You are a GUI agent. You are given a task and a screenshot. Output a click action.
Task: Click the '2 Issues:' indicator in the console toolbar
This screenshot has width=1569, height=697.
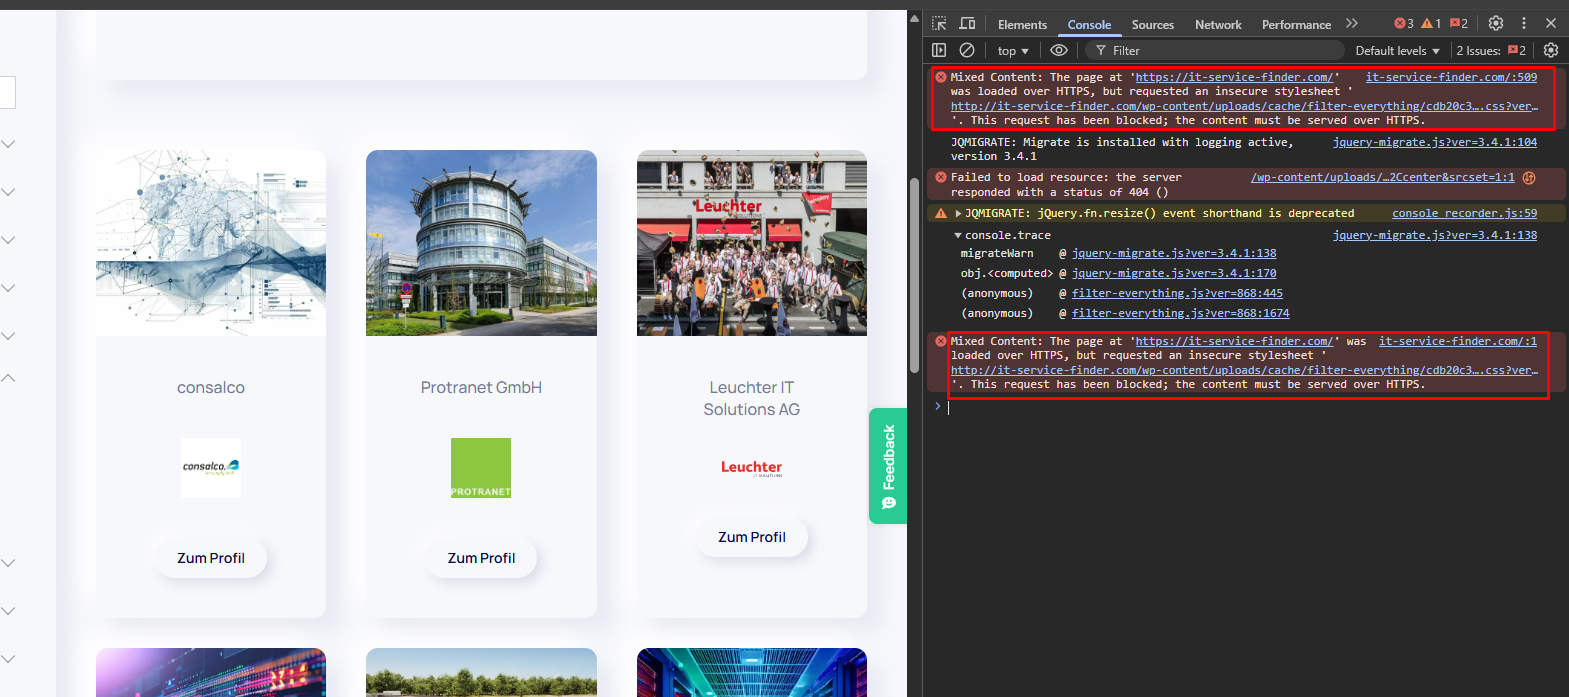pyautogui.click(x=1491, y=50)
